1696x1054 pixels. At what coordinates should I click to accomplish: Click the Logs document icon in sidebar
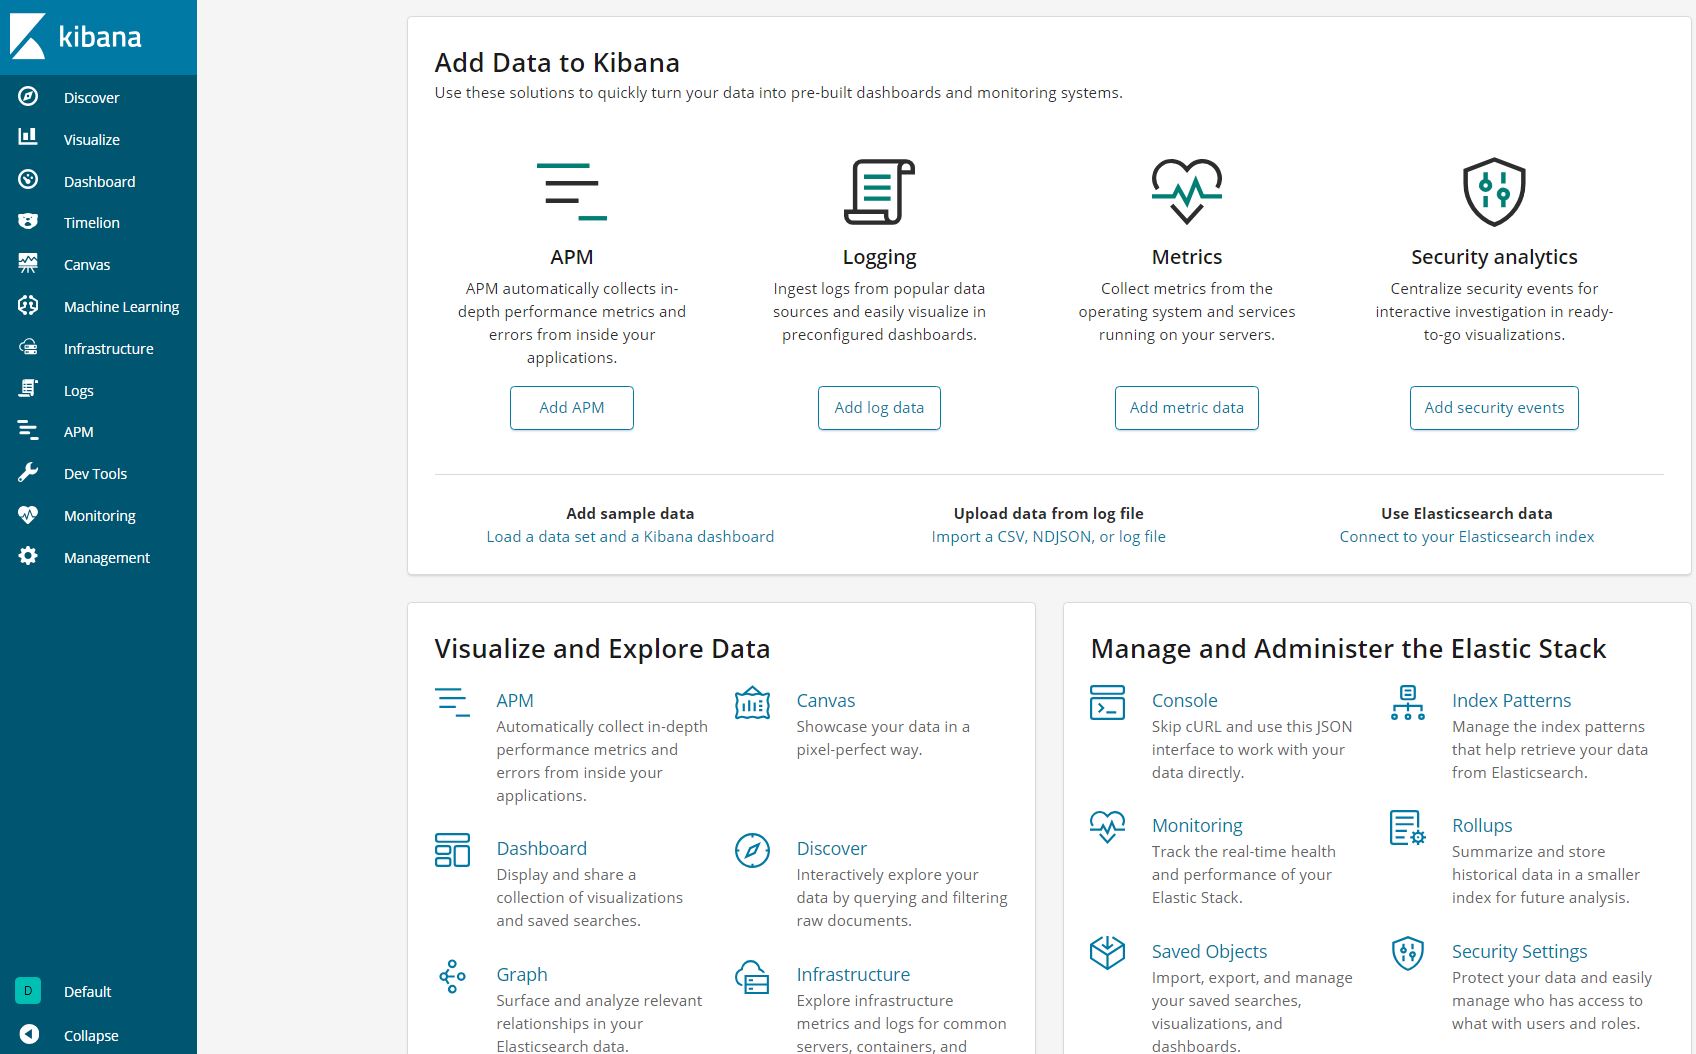tap(28, 388)
